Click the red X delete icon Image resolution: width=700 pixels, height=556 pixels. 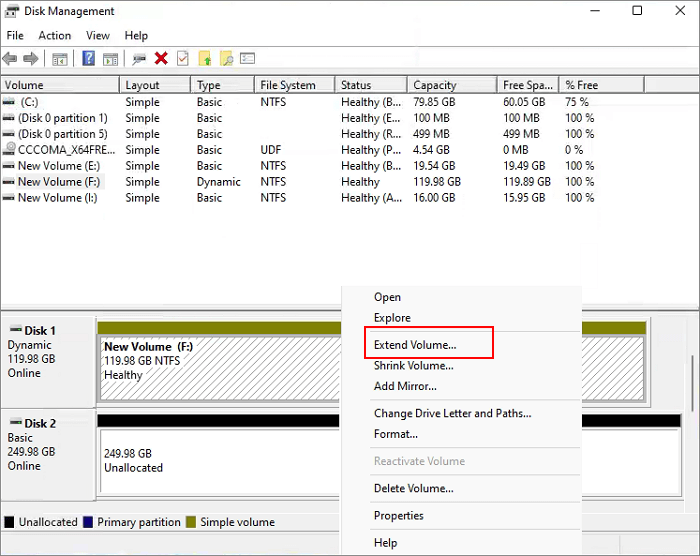(x=161, y=59)
